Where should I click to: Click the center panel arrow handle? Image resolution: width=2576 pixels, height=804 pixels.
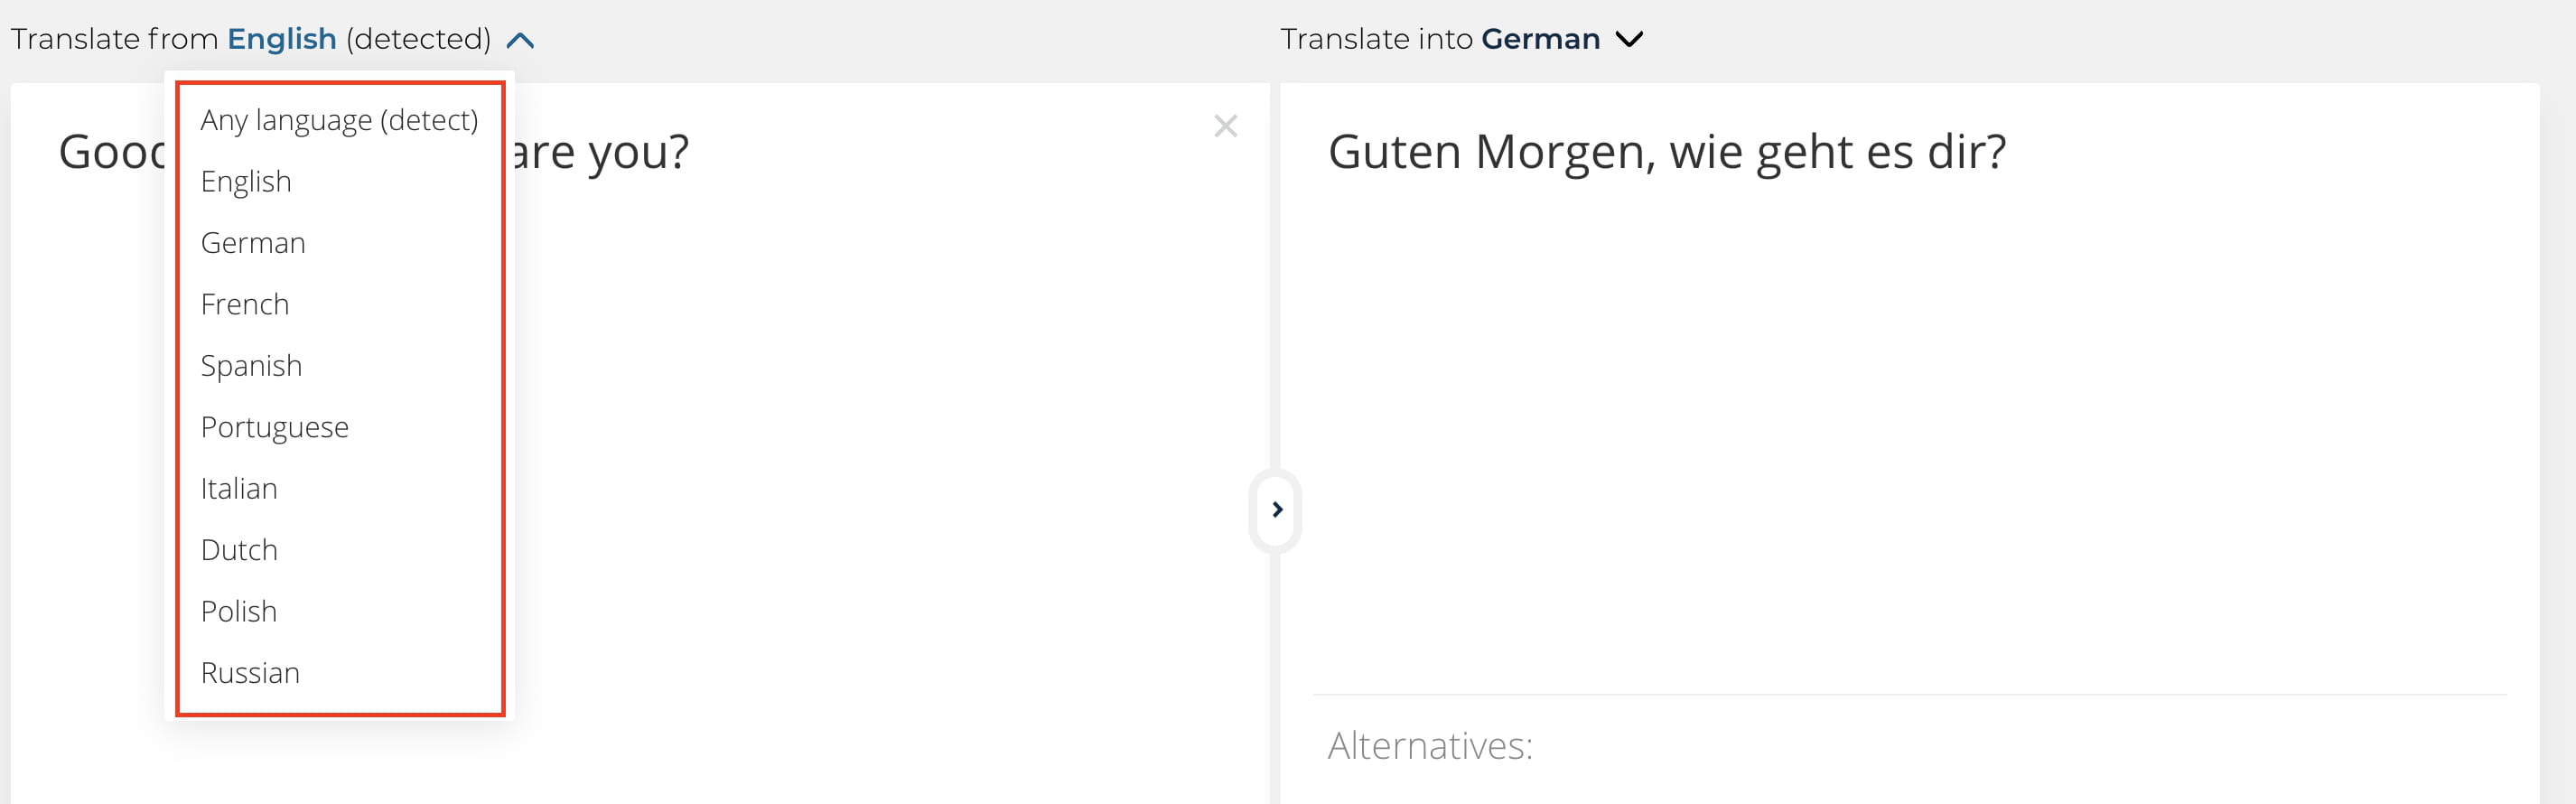coord(1276,510)
